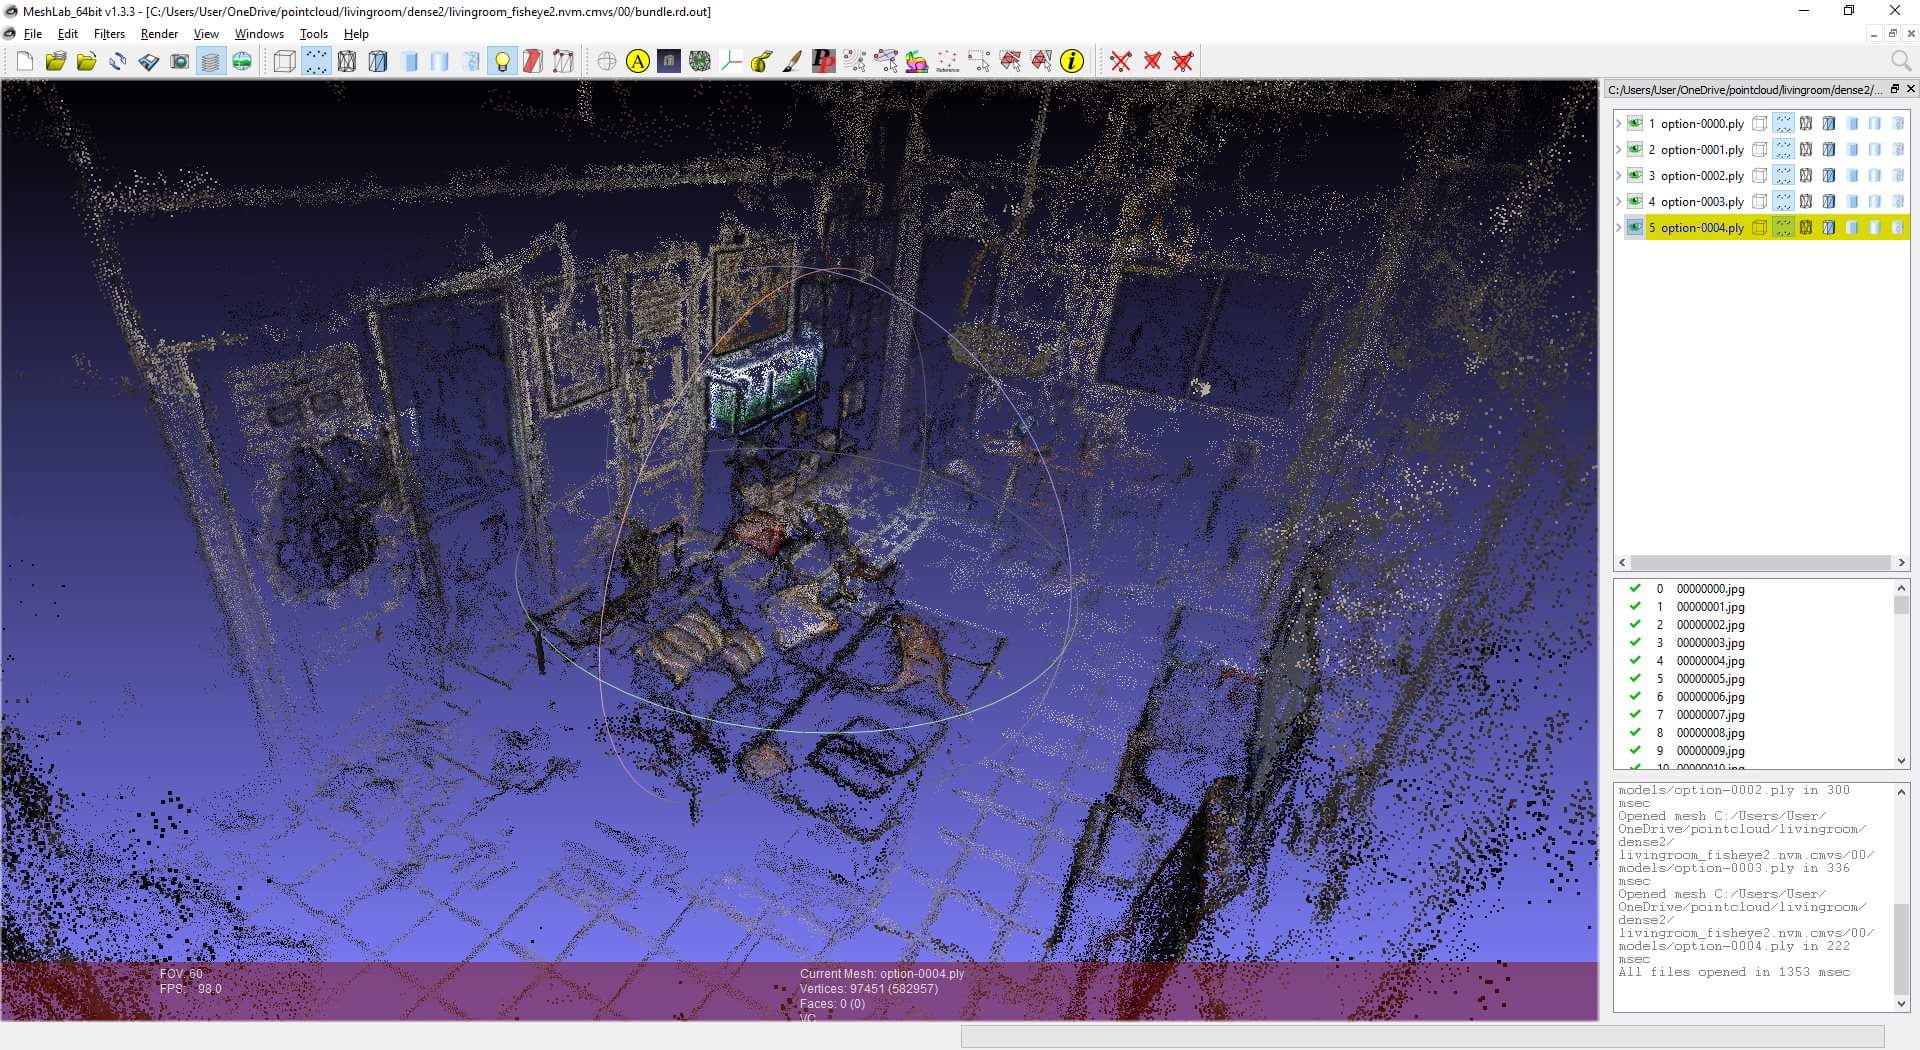Toggle the Back-Face Culling red icon
This screenshot has width=1920, height=1050.
(x=533, y=62)
